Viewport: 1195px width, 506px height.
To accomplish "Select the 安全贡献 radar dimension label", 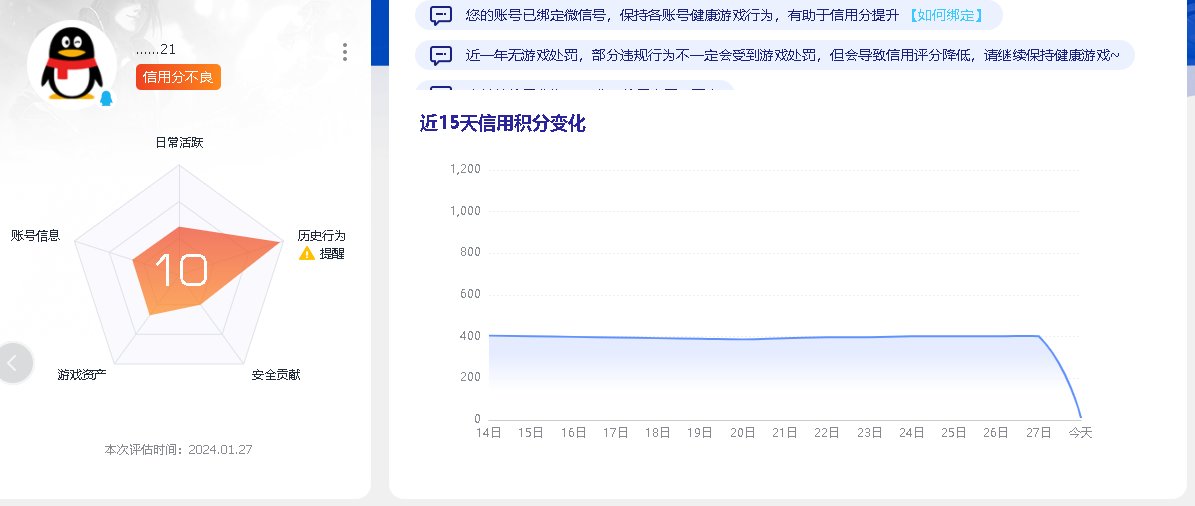I will click(x=276, y=375).
